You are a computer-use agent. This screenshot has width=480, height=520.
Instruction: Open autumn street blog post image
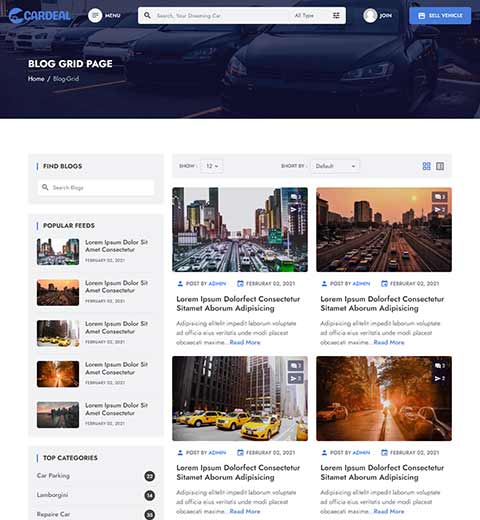(x=384, y=399)
